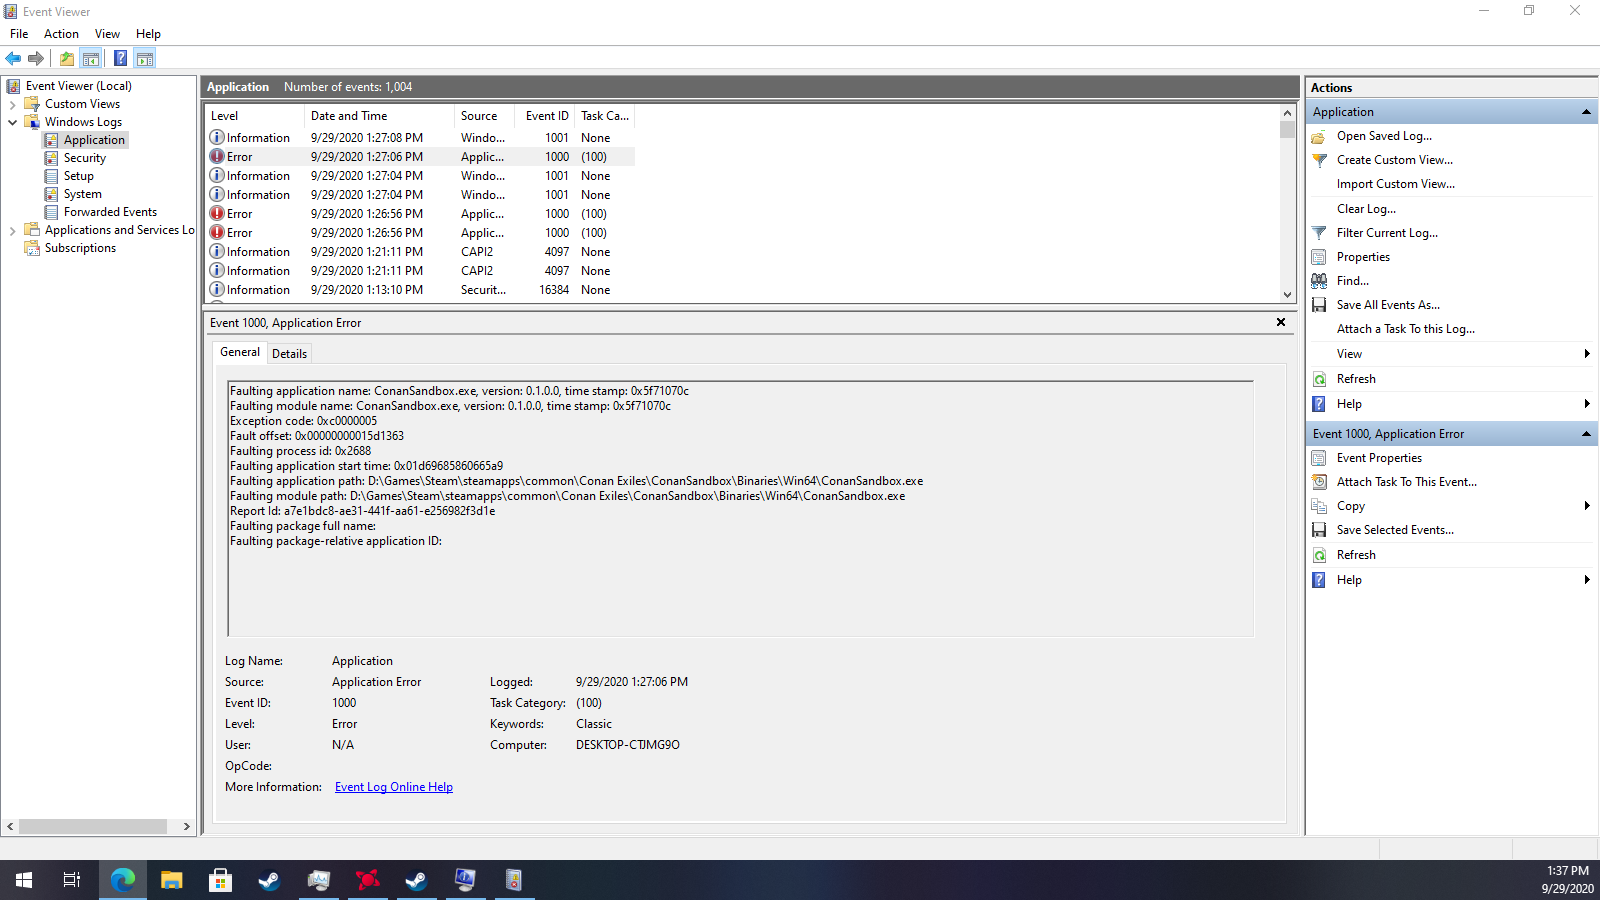This screenshot has height=900, width=1600.
Task: Expand the bottom Help submenu arrow
Action: (x=1587, y=580)
